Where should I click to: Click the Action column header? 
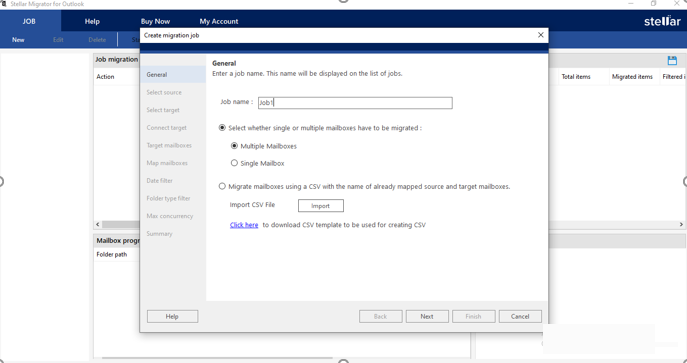[105, 76]
